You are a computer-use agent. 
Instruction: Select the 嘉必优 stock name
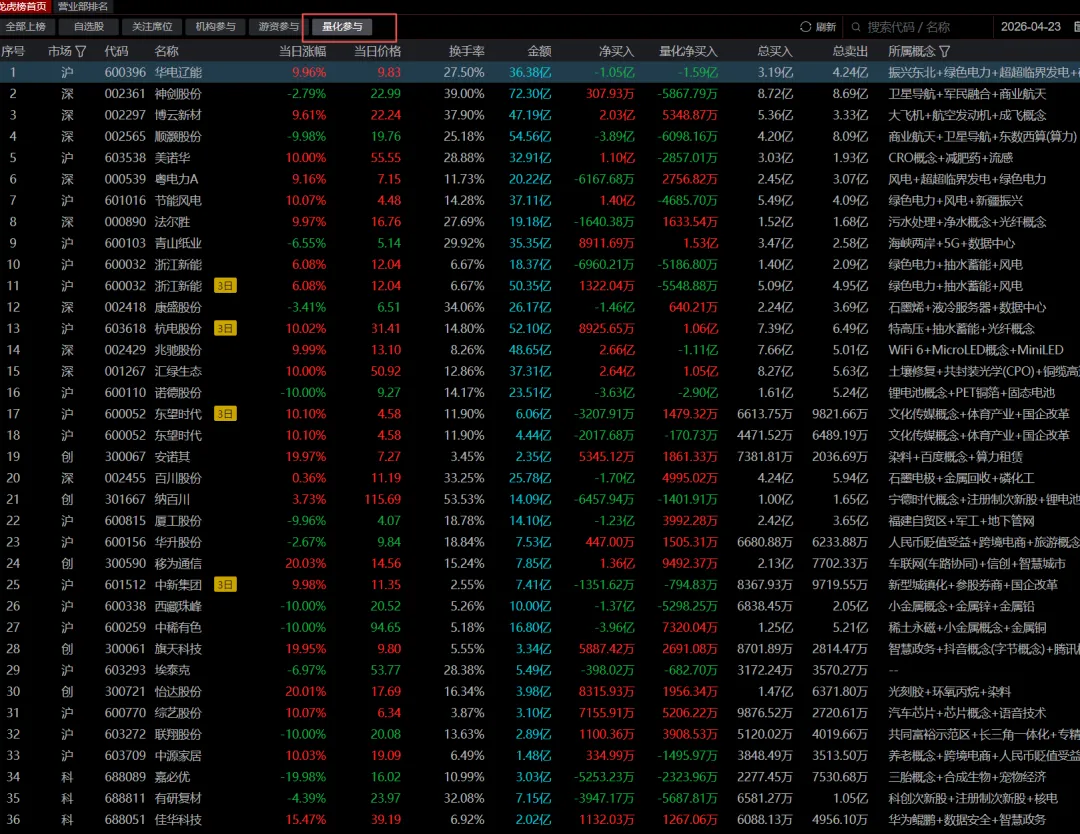point(172,777)
